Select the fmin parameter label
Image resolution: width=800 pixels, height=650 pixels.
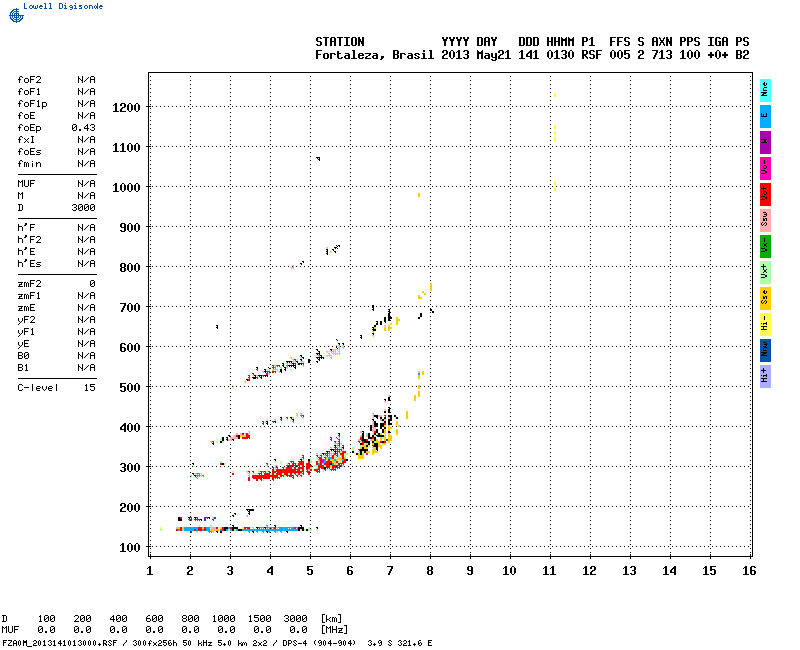[x=30, y=164]
